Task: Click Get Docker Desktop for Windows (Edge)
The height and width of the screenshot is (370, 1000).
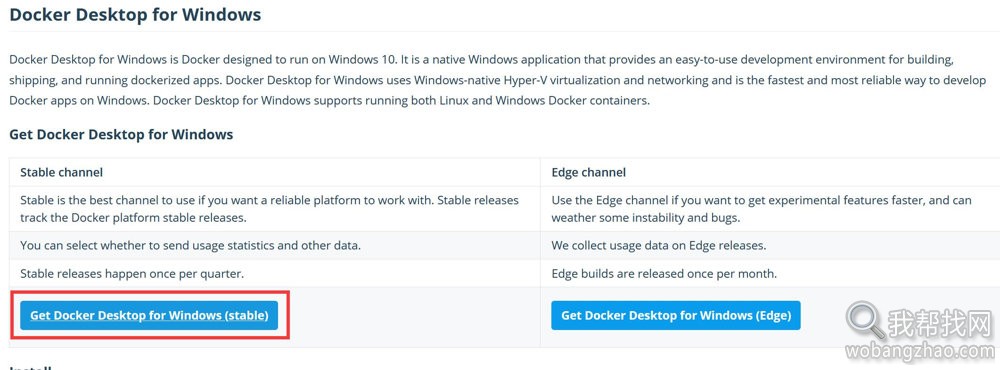Action: click(x=675, y=315)
